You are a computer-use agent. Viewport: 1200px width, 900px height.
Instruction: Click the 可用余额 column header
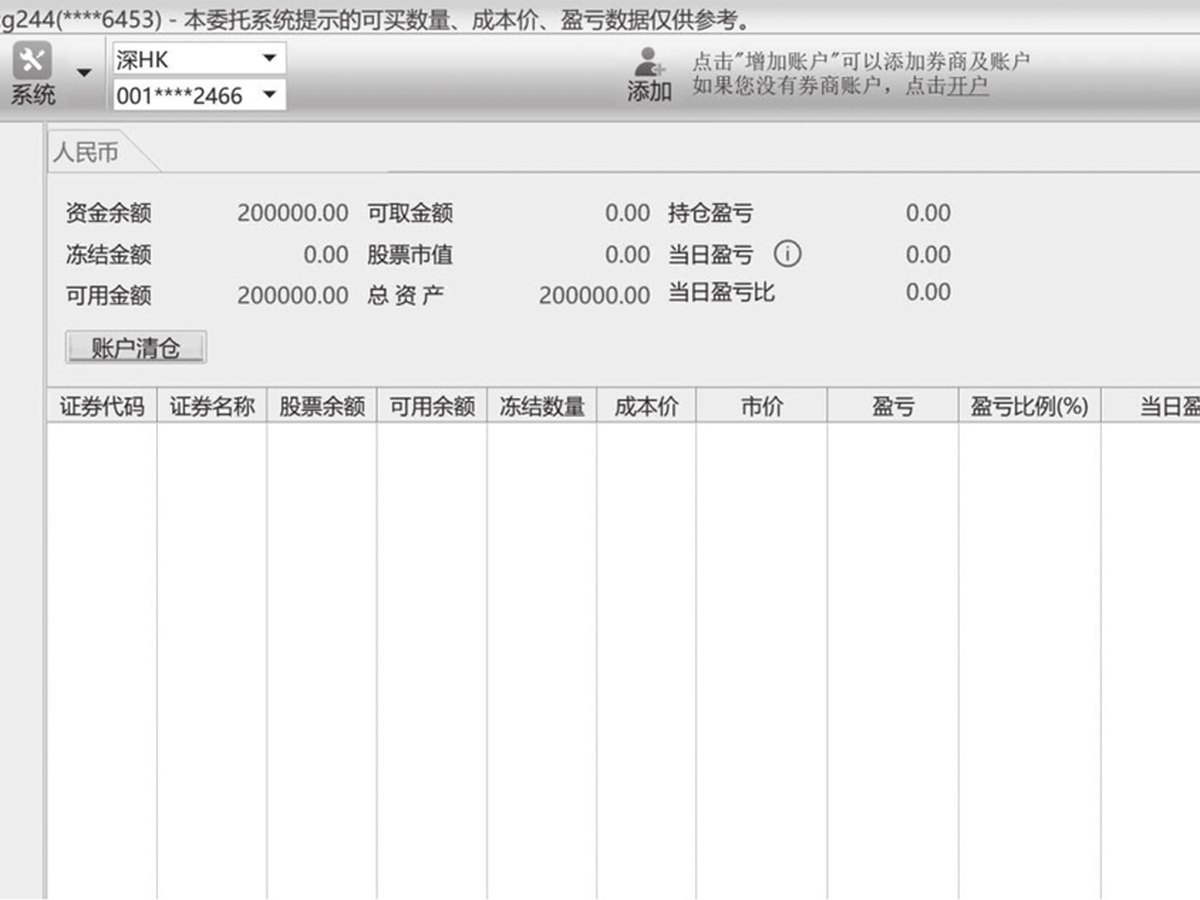pyautogui.click(x=432, y=407)
